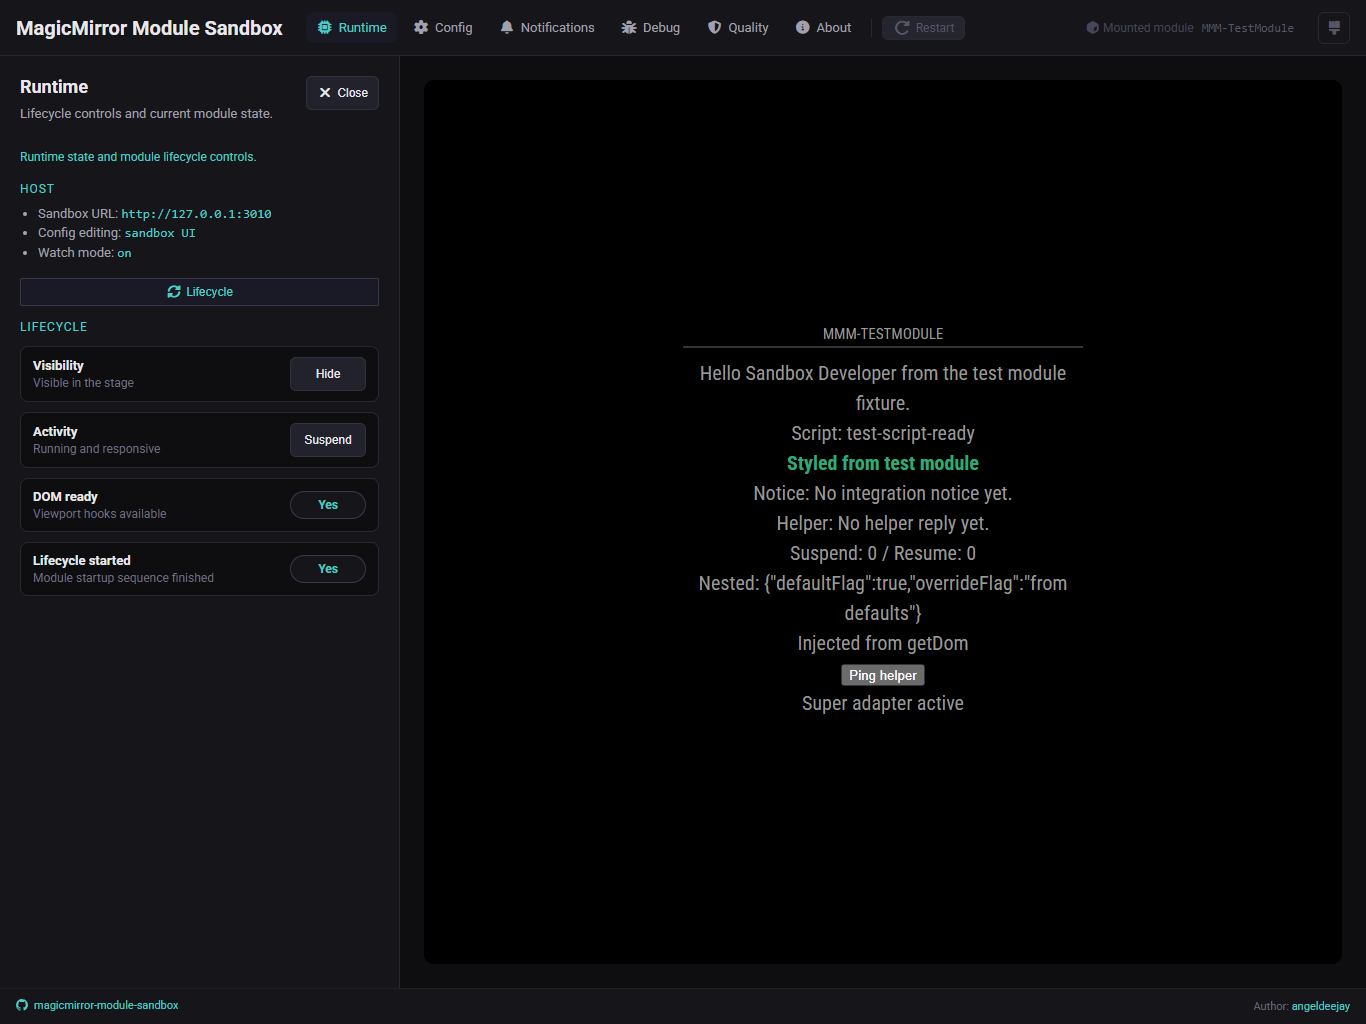1366x1024 pixels.
Task: Go to the Notifications tab
Action: (x=547, y=28)
